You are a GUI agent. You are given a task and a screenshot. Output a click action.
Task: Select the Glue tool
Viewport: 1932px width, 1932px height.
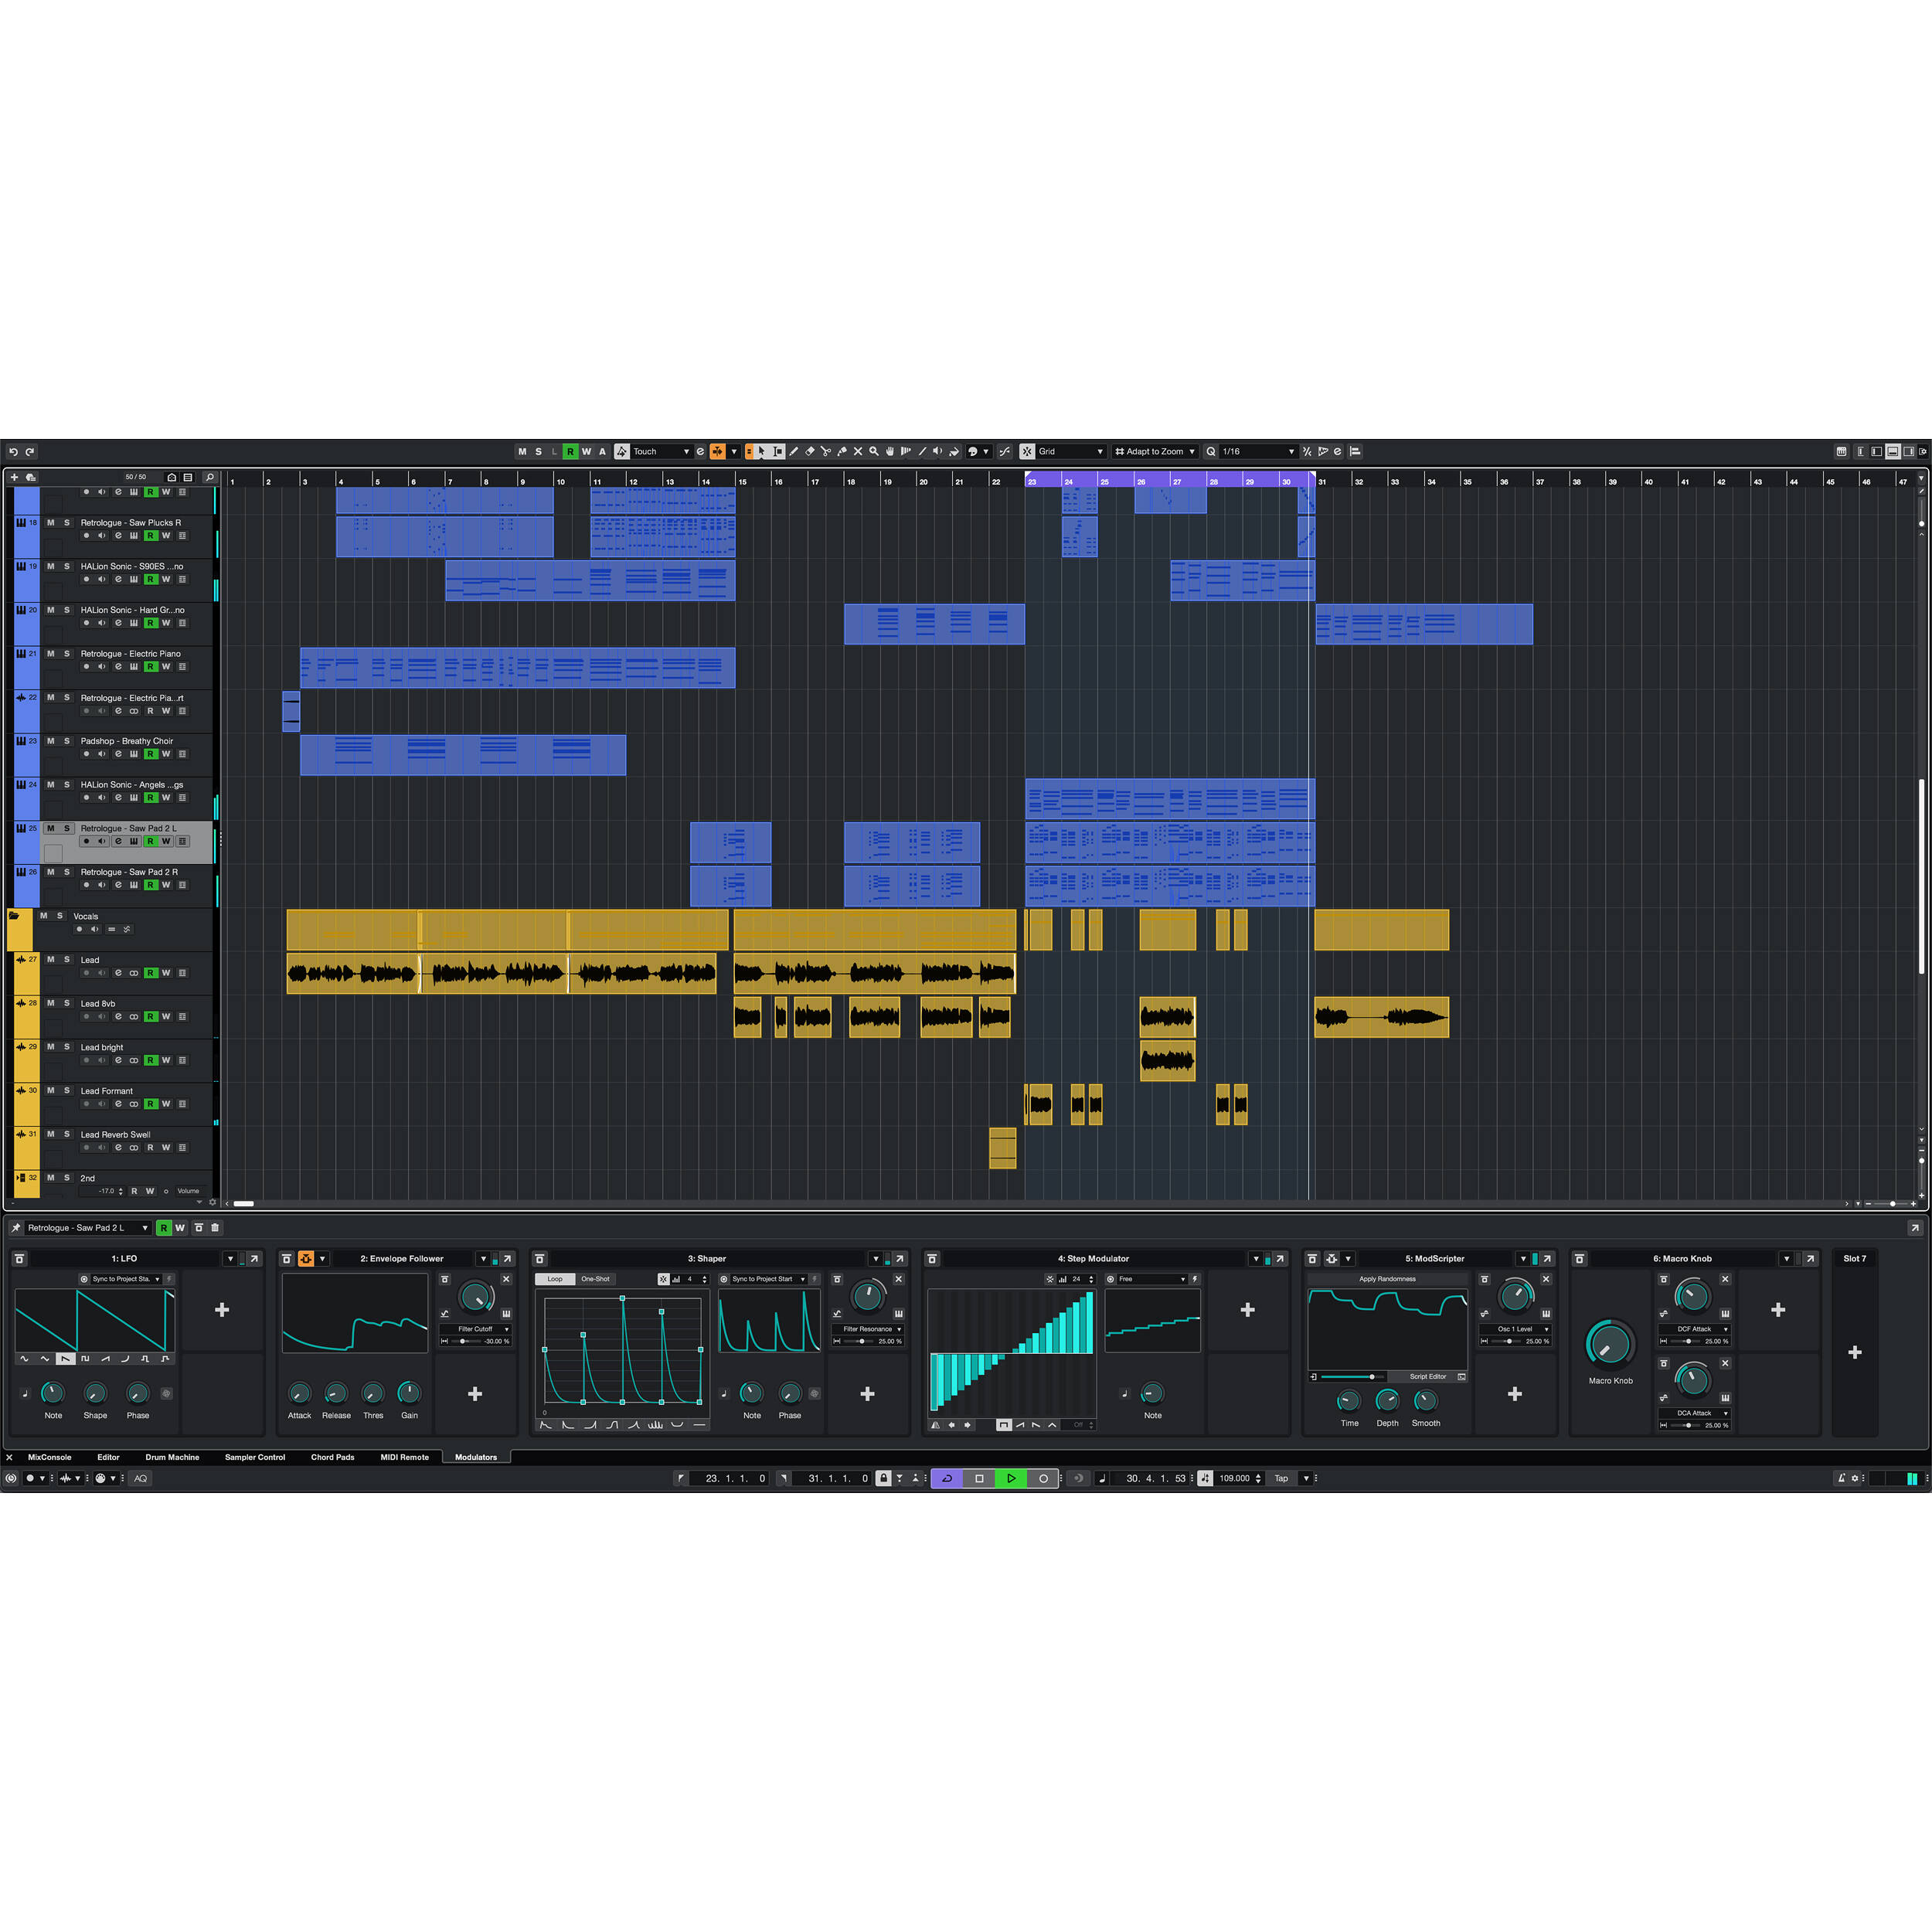coord(843,451)
